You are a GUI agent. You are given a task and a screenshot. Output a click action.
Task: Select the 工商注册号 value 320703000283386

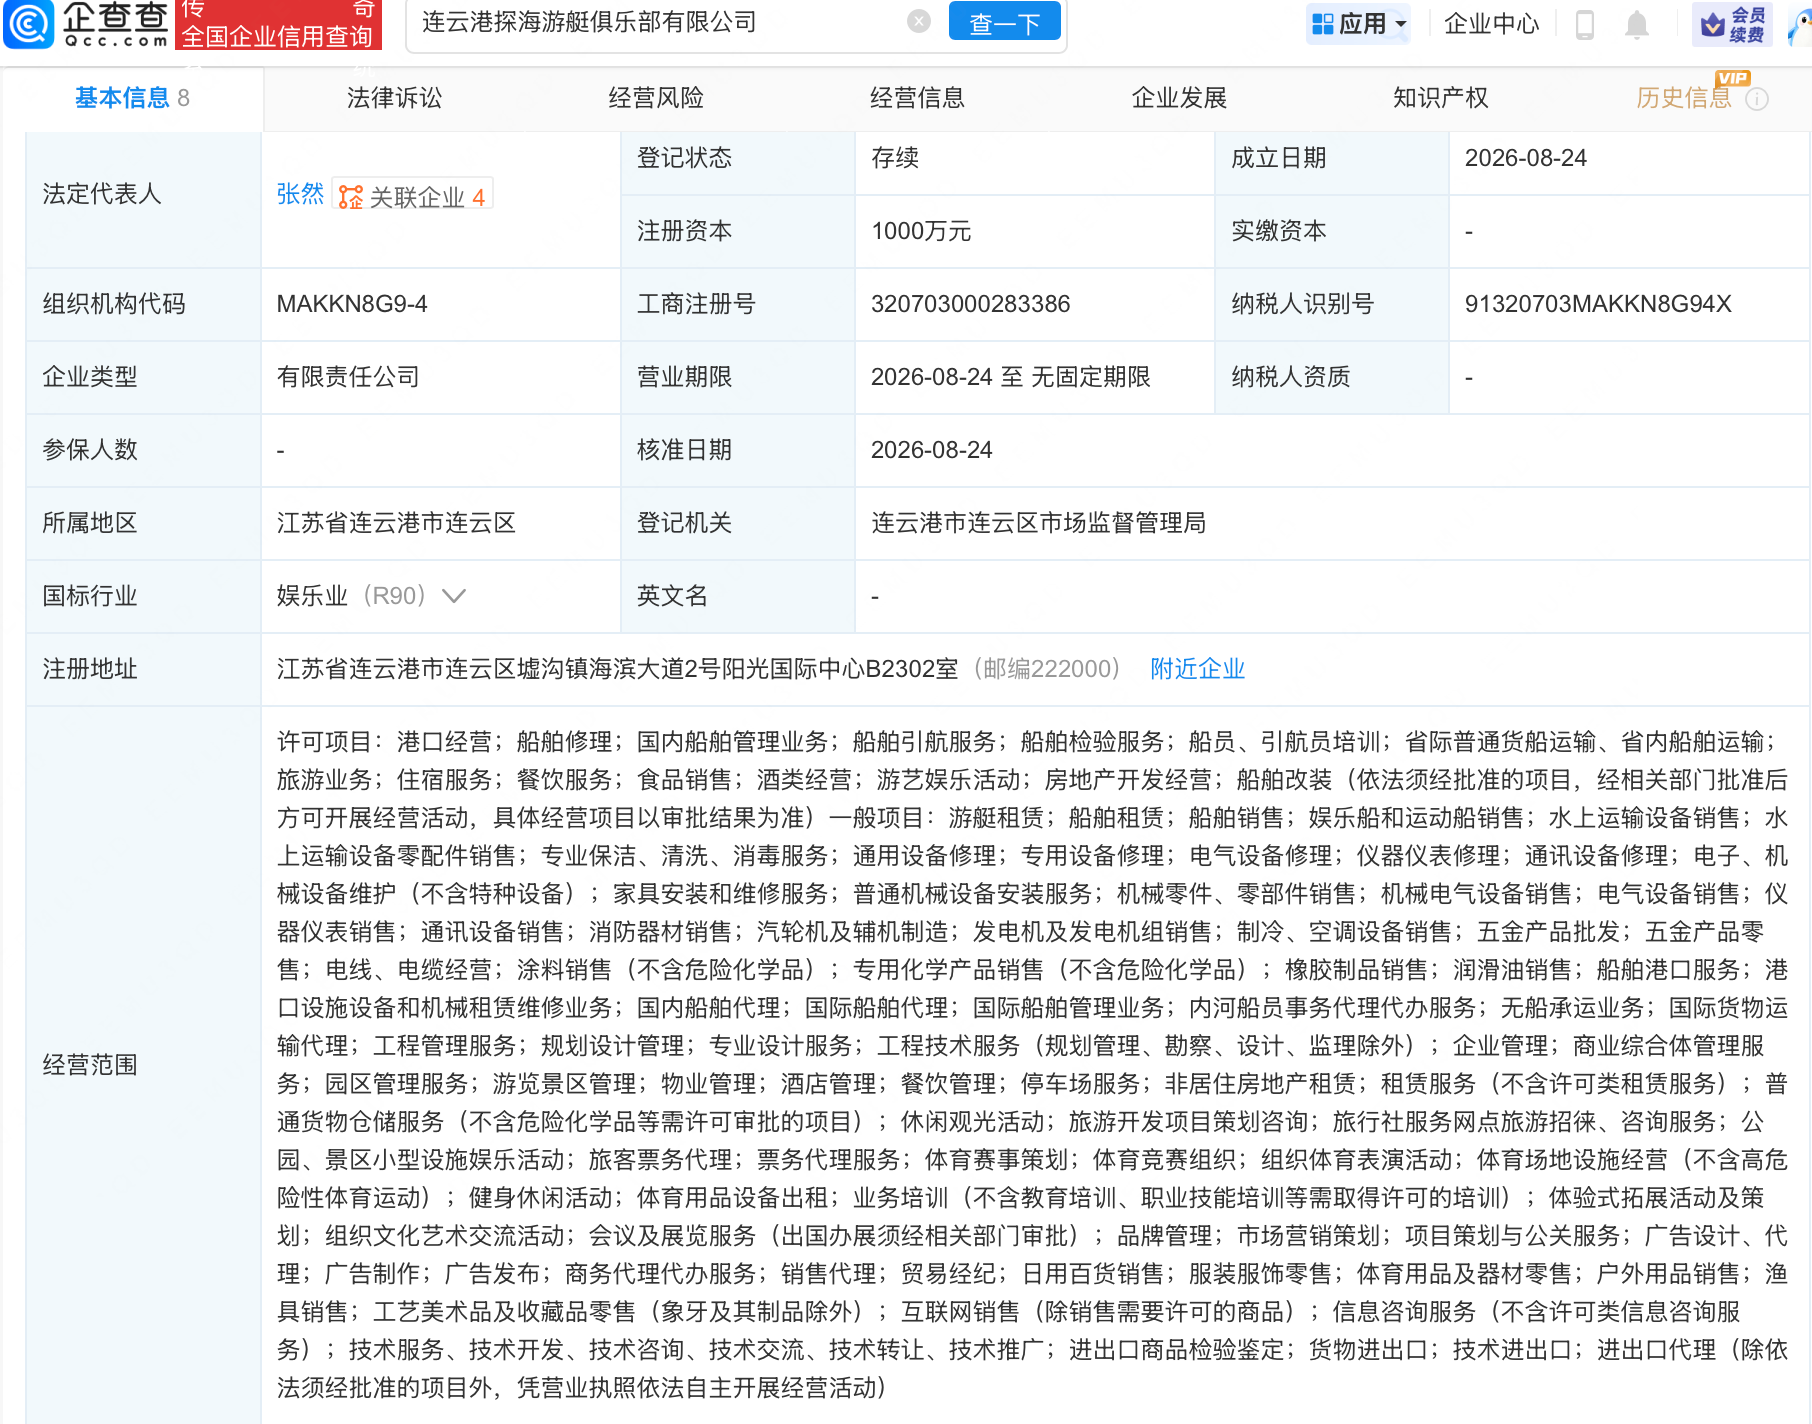[x=970, y=304]
